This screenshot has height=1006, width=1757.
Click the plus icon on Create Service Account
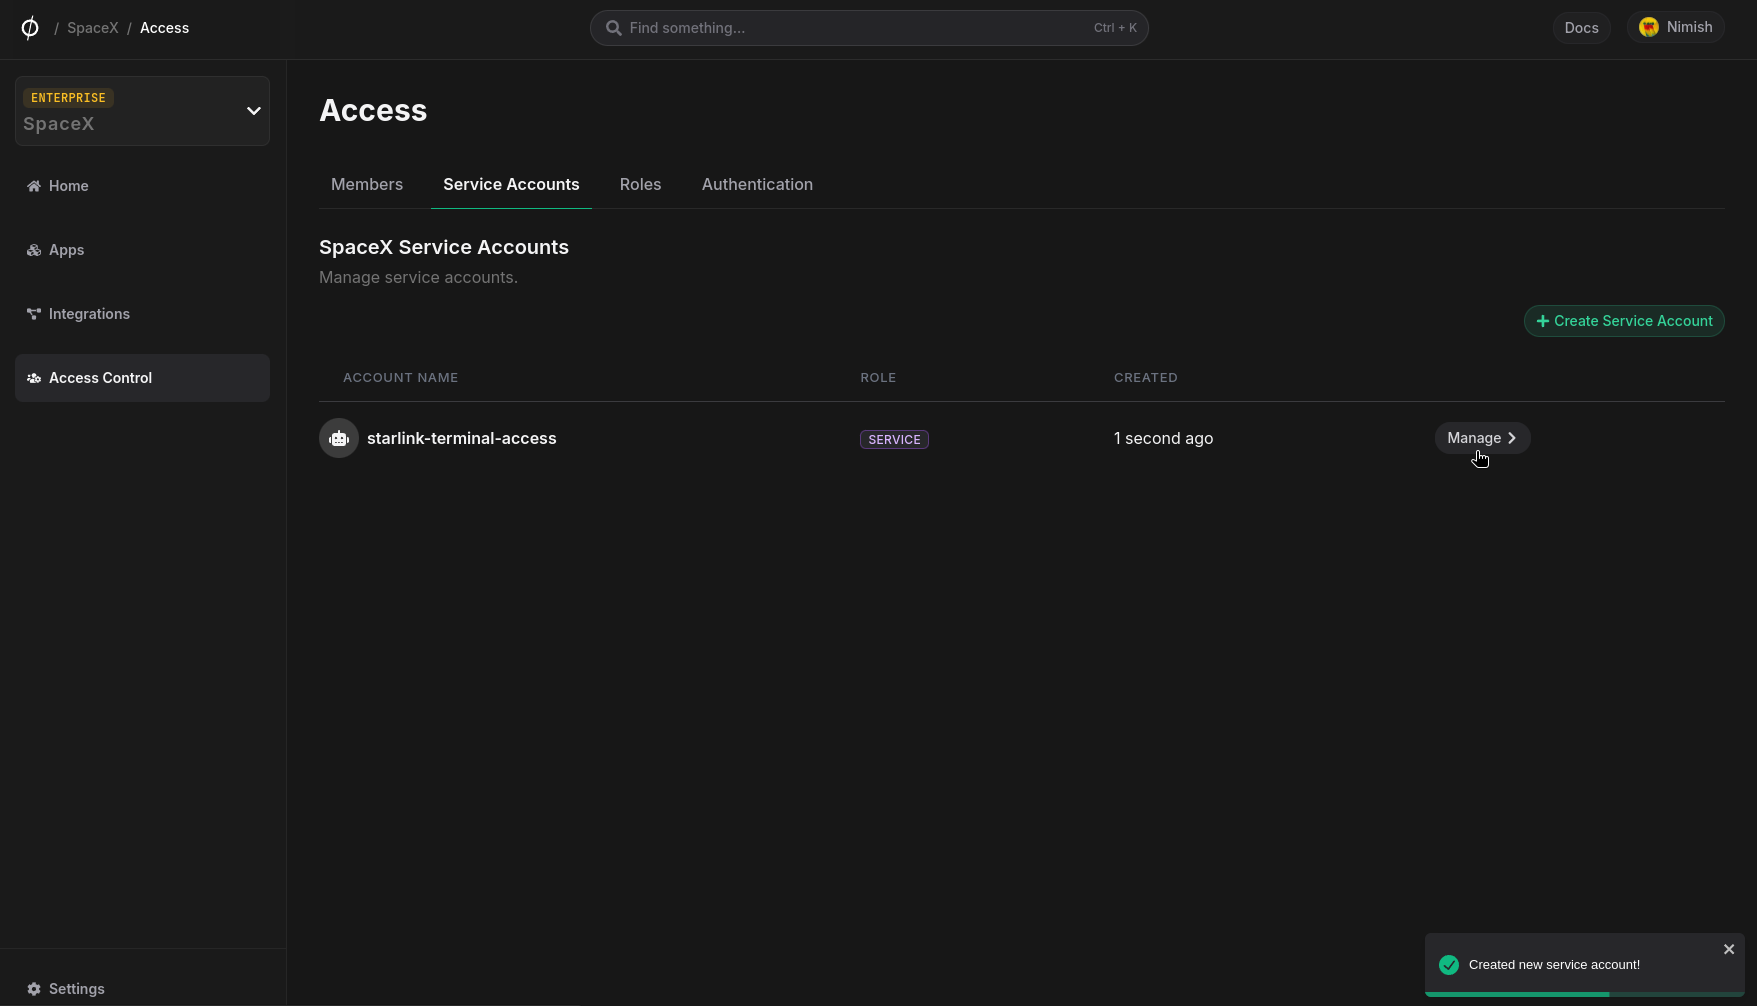tap(1542, 321)
